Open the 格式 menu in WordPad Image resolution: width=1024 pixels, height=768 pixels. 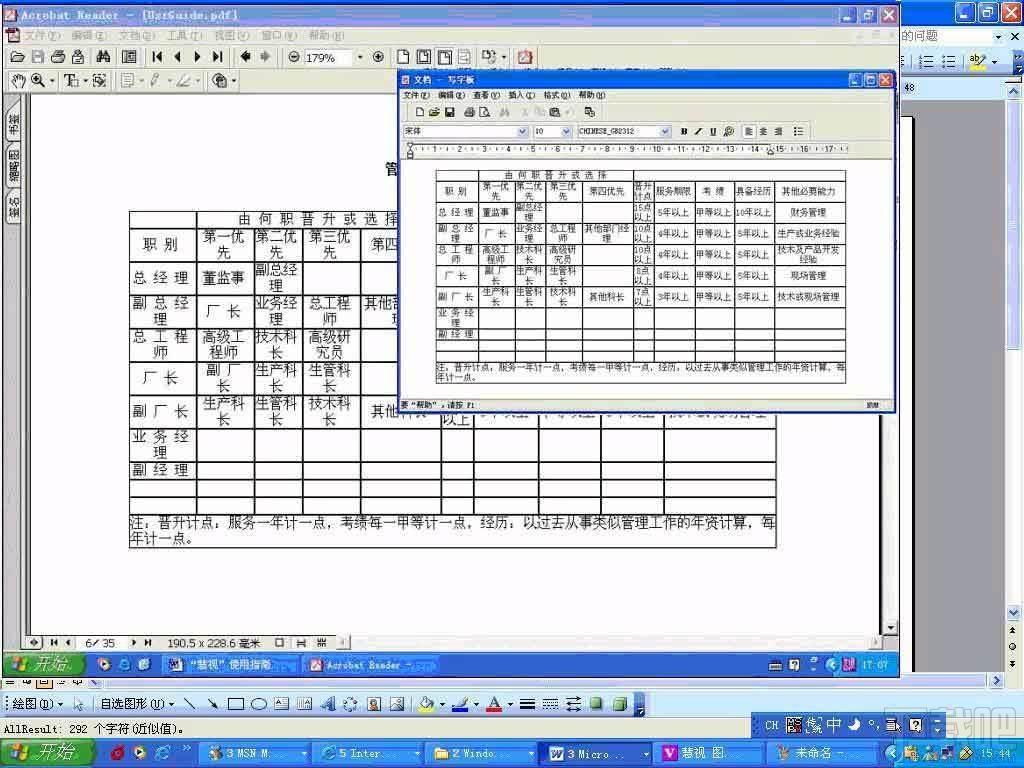pyautogui.click(x=557, y=95)
